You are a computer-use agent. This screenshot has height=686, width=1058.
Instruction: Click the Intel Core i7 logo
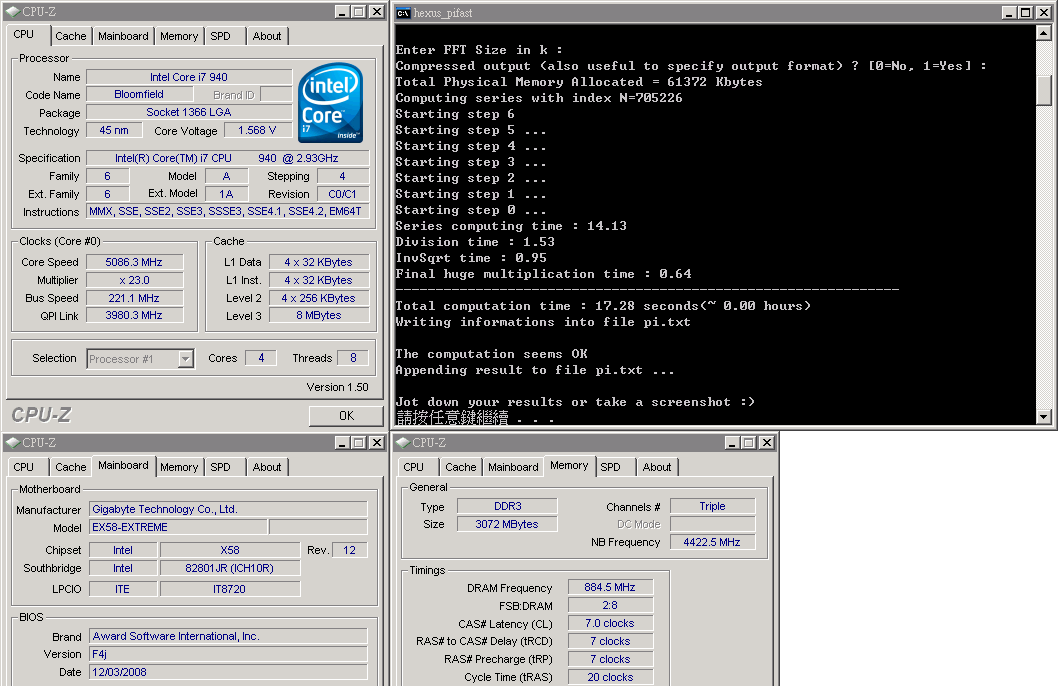(331, 103)
